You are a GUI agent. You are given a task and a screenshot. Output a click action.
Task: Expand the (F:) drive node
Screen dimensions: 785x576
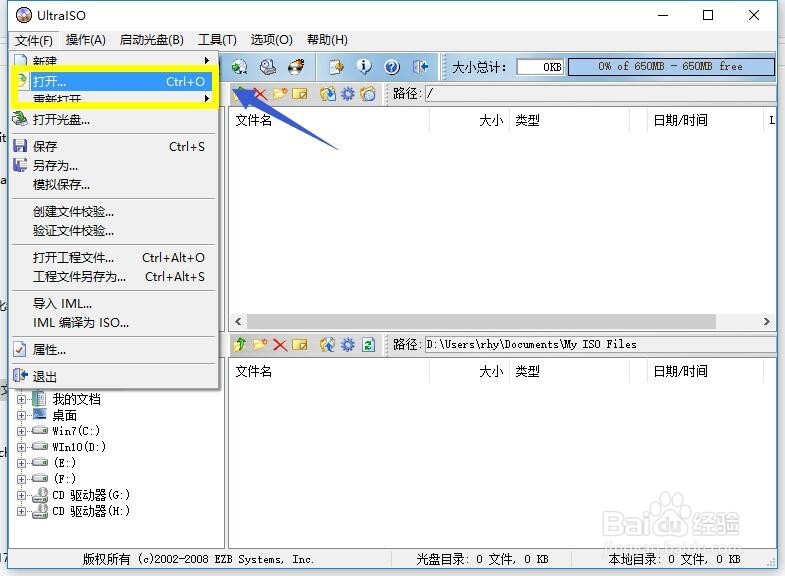pos(21,479)
